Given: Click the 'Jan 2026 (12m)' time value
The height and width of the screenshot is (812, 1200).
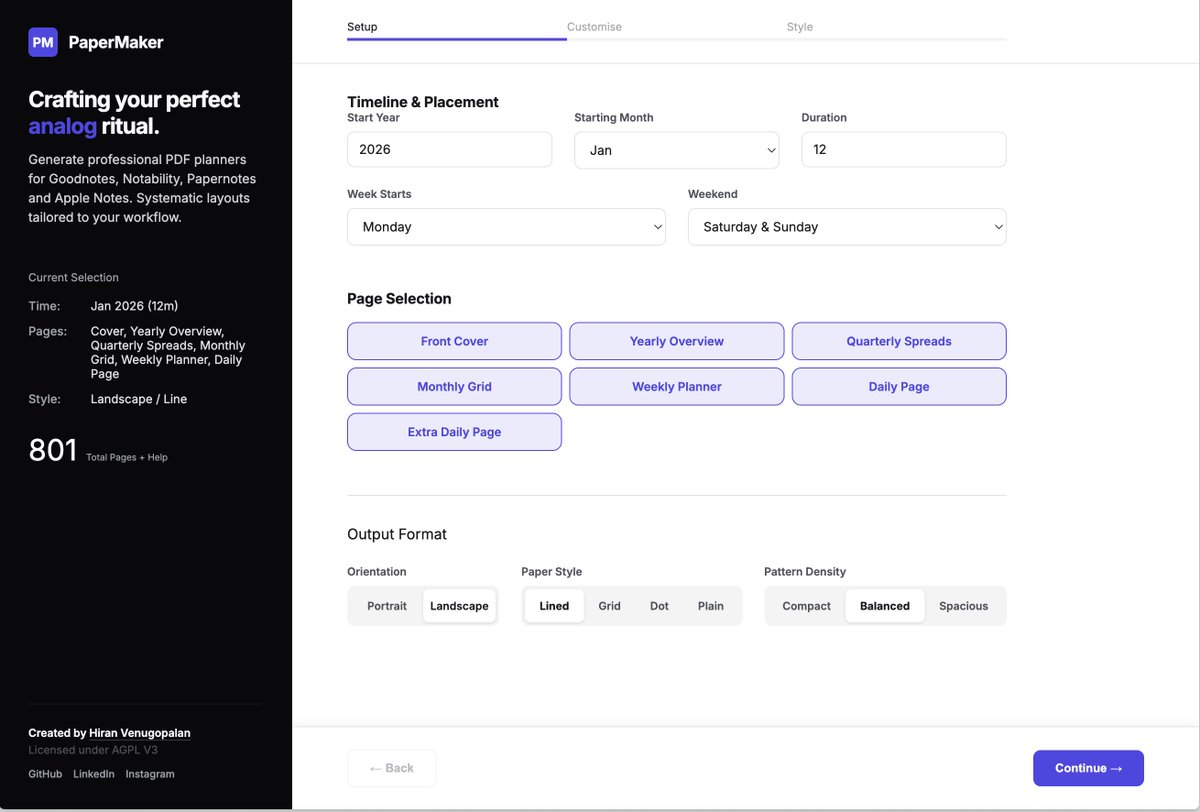Looking at the screenshot, I should (x=135, y=306).
